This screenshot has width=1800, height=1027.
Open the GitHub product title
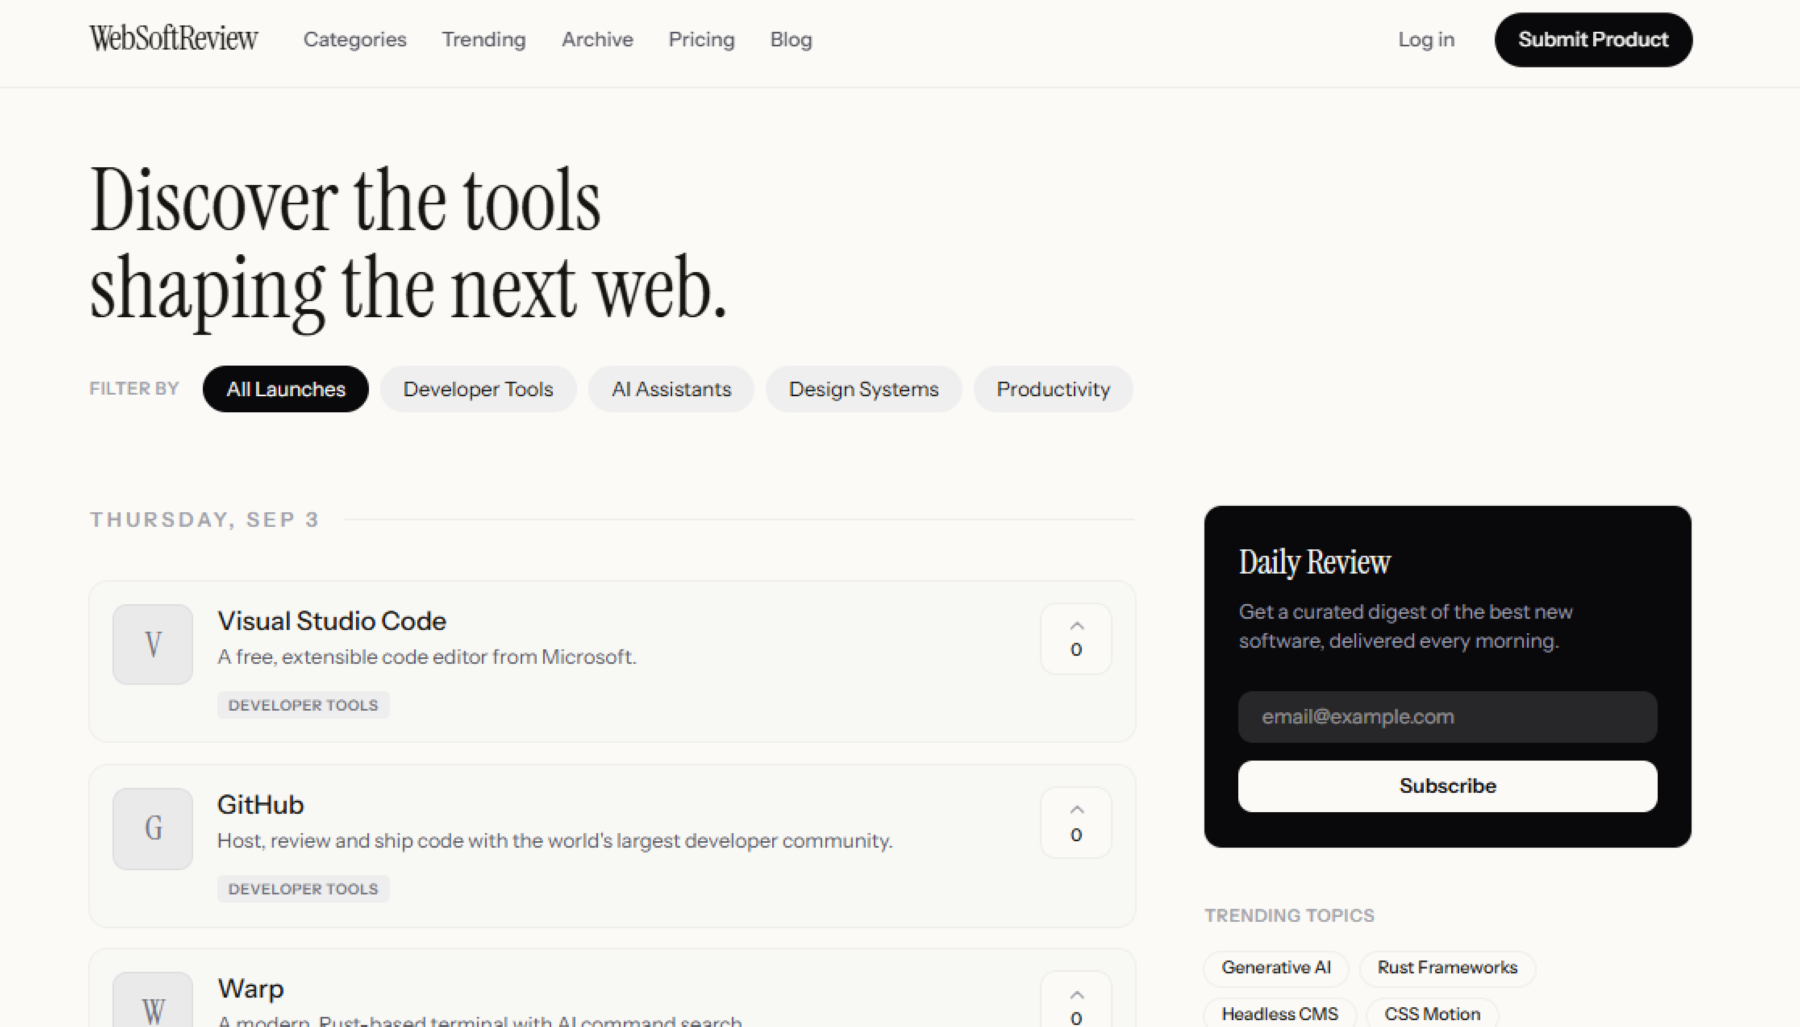click(261, 805)
